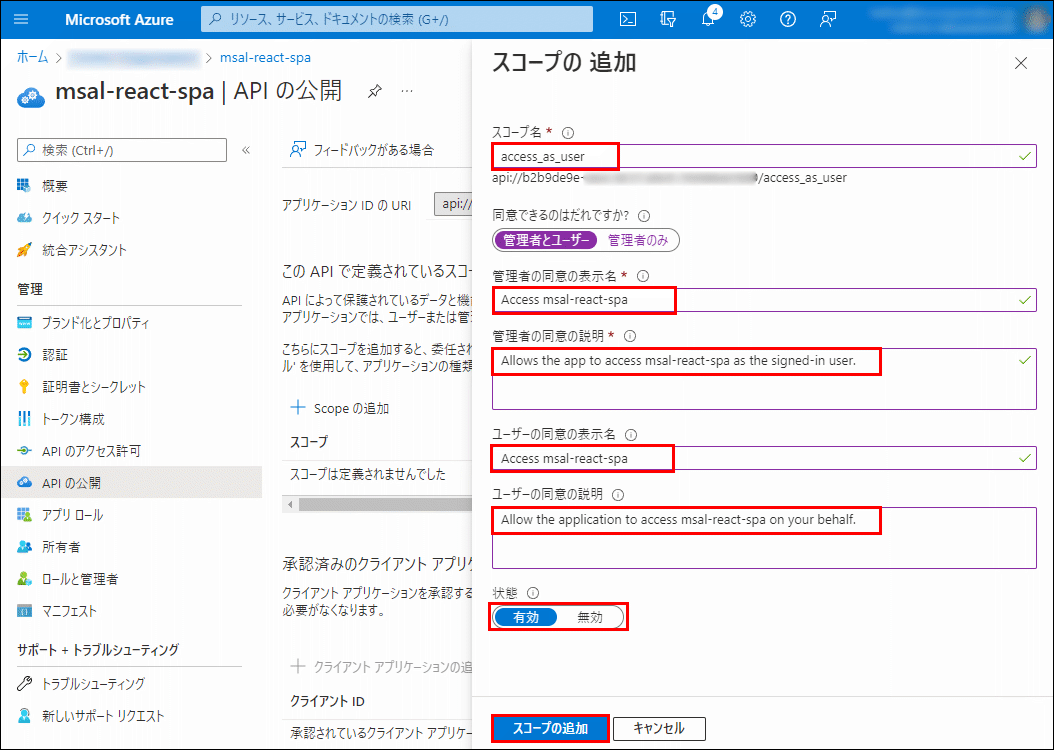Click the info icon next to 管理者の同意の表示名
Screen dimensions: 1054x750
pos(643,276)
